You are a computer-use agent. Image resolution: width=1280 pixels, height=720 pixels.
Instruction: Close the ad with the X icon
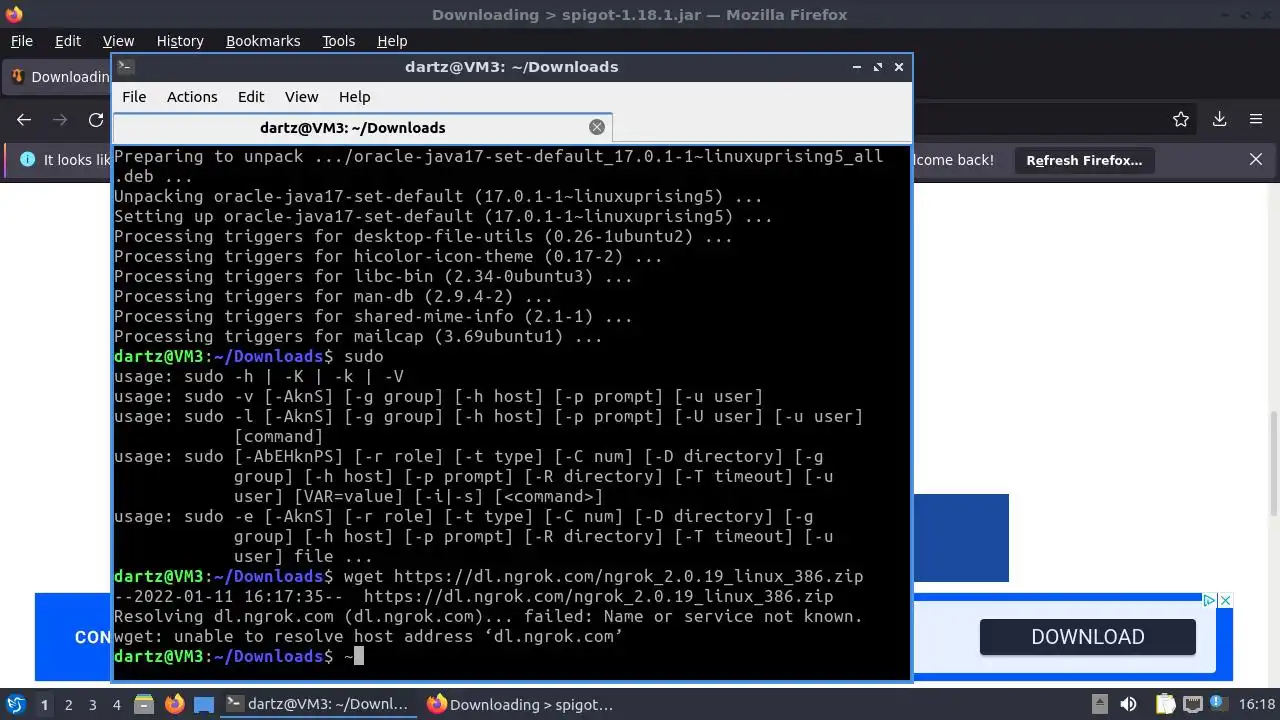pos(1225,600)
